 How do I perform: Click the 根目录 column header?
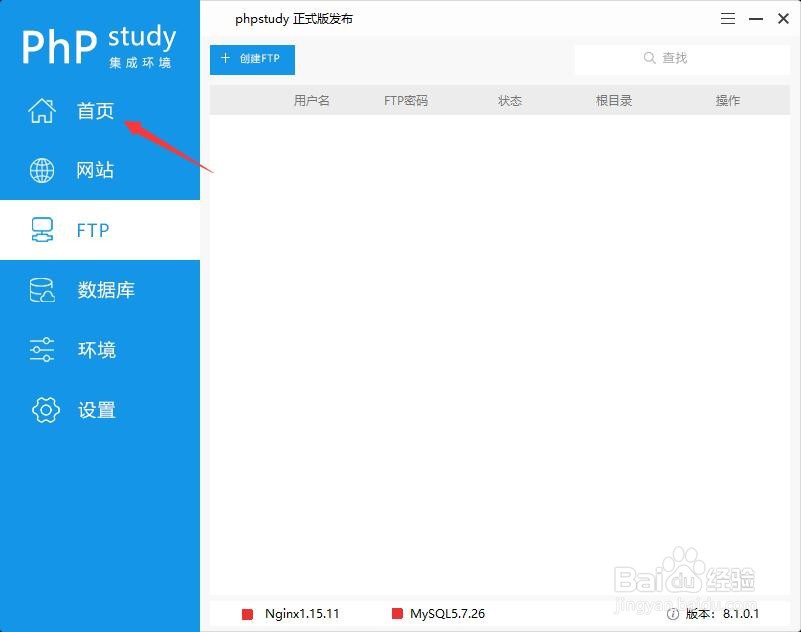614,101
